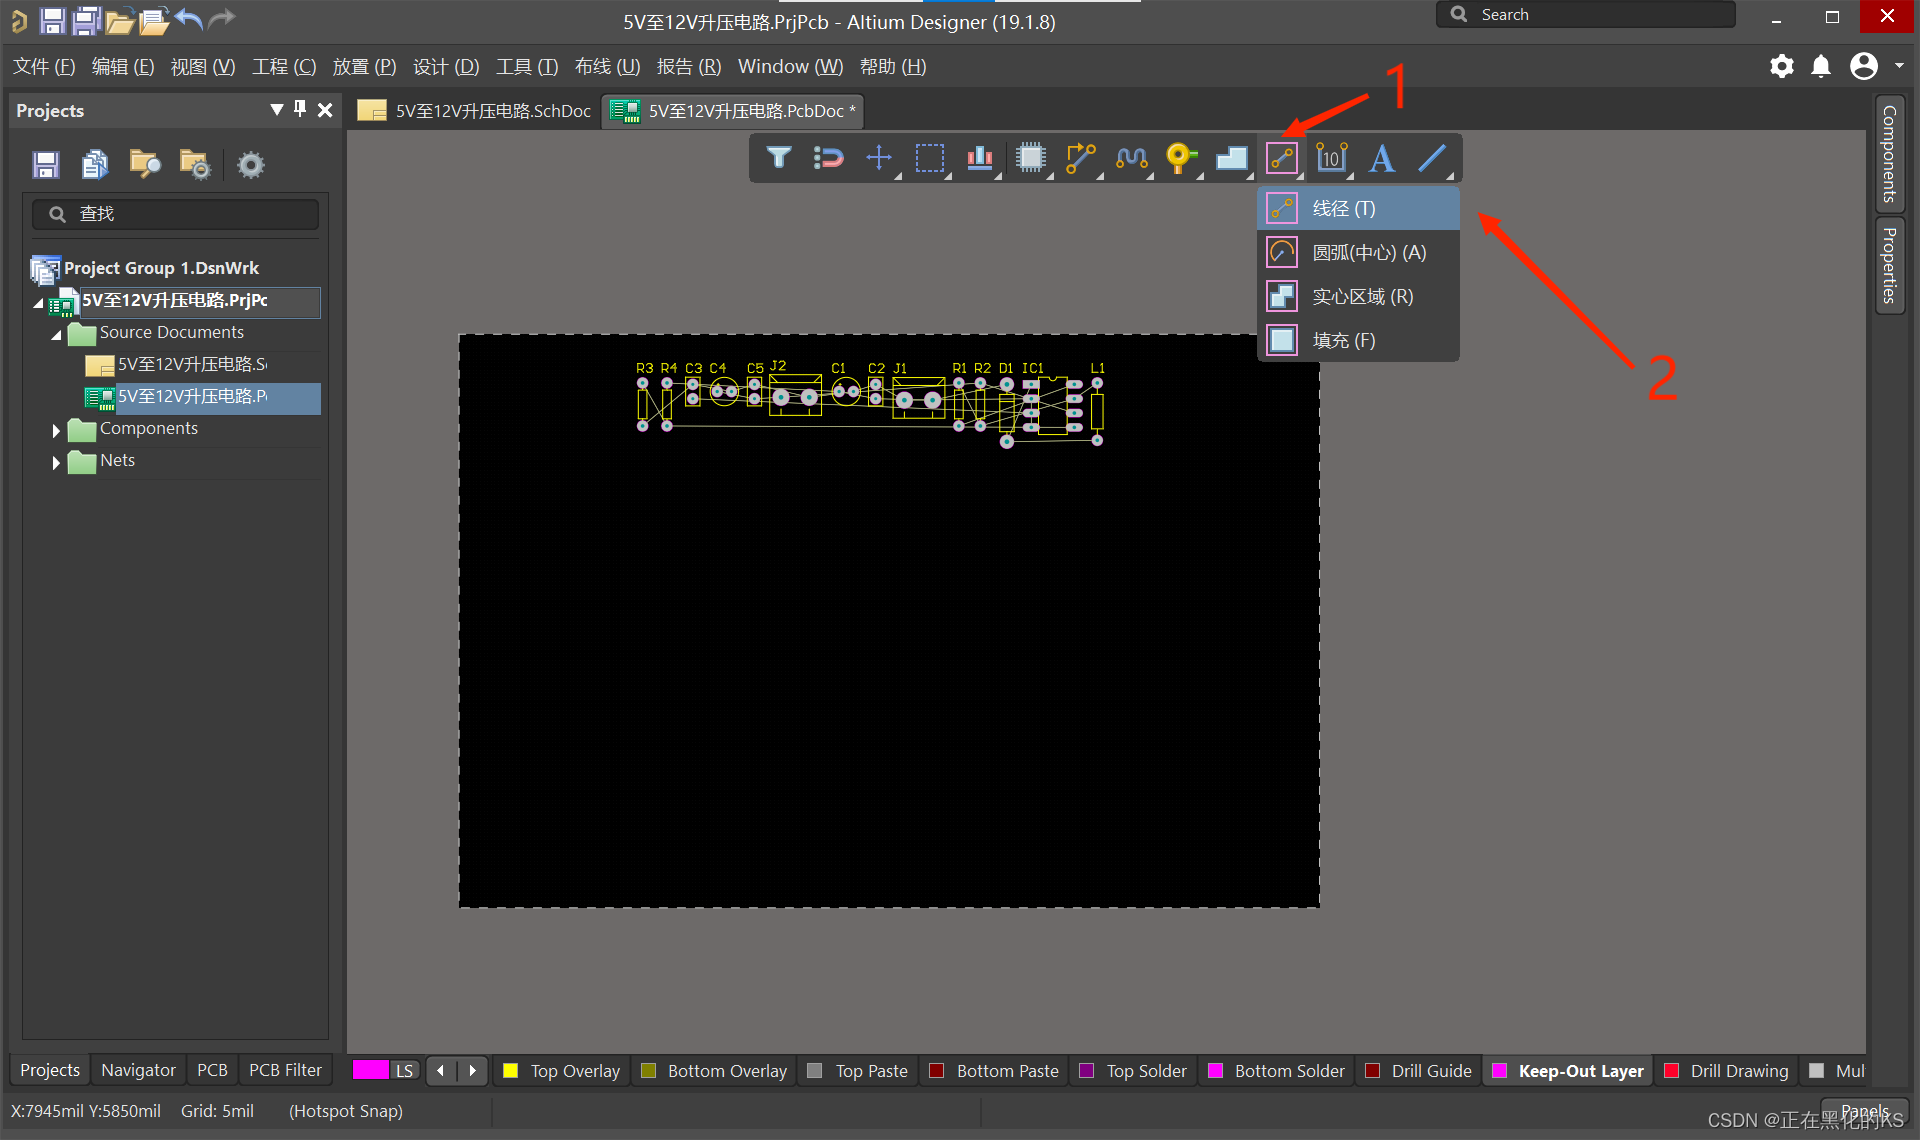This screenshot has height=1140, width=1920.
Task: Click the gear icon in Projects panel
Action: (x=250, y=164)
